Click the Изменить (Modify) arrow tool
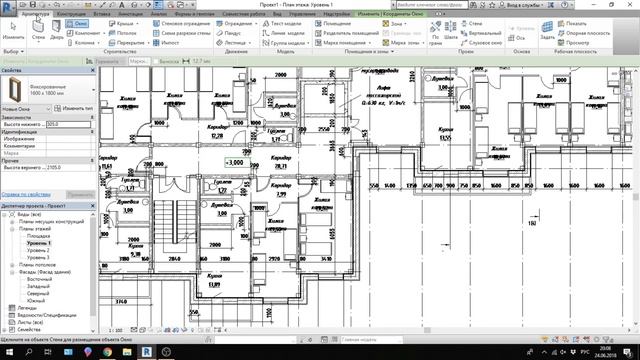 [x=13, y=30]
